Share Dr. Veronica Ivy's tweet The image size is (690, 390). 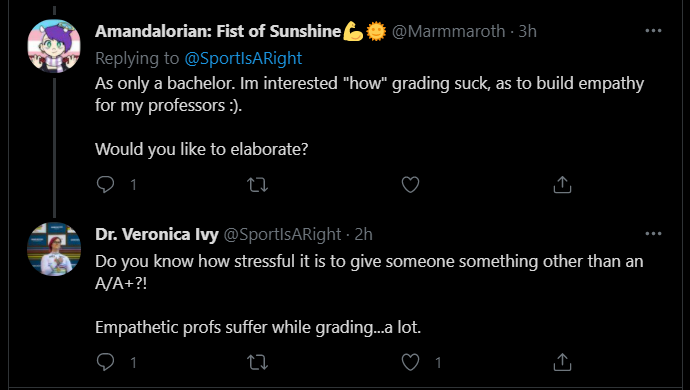[562, 362]
